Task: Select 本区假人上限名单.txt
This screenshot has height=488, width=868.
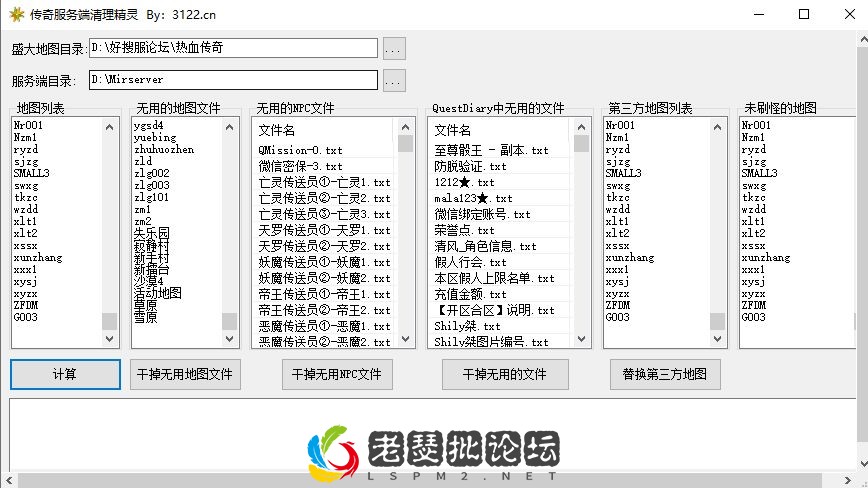Action: pyautogui.click(x=494, y=278)
